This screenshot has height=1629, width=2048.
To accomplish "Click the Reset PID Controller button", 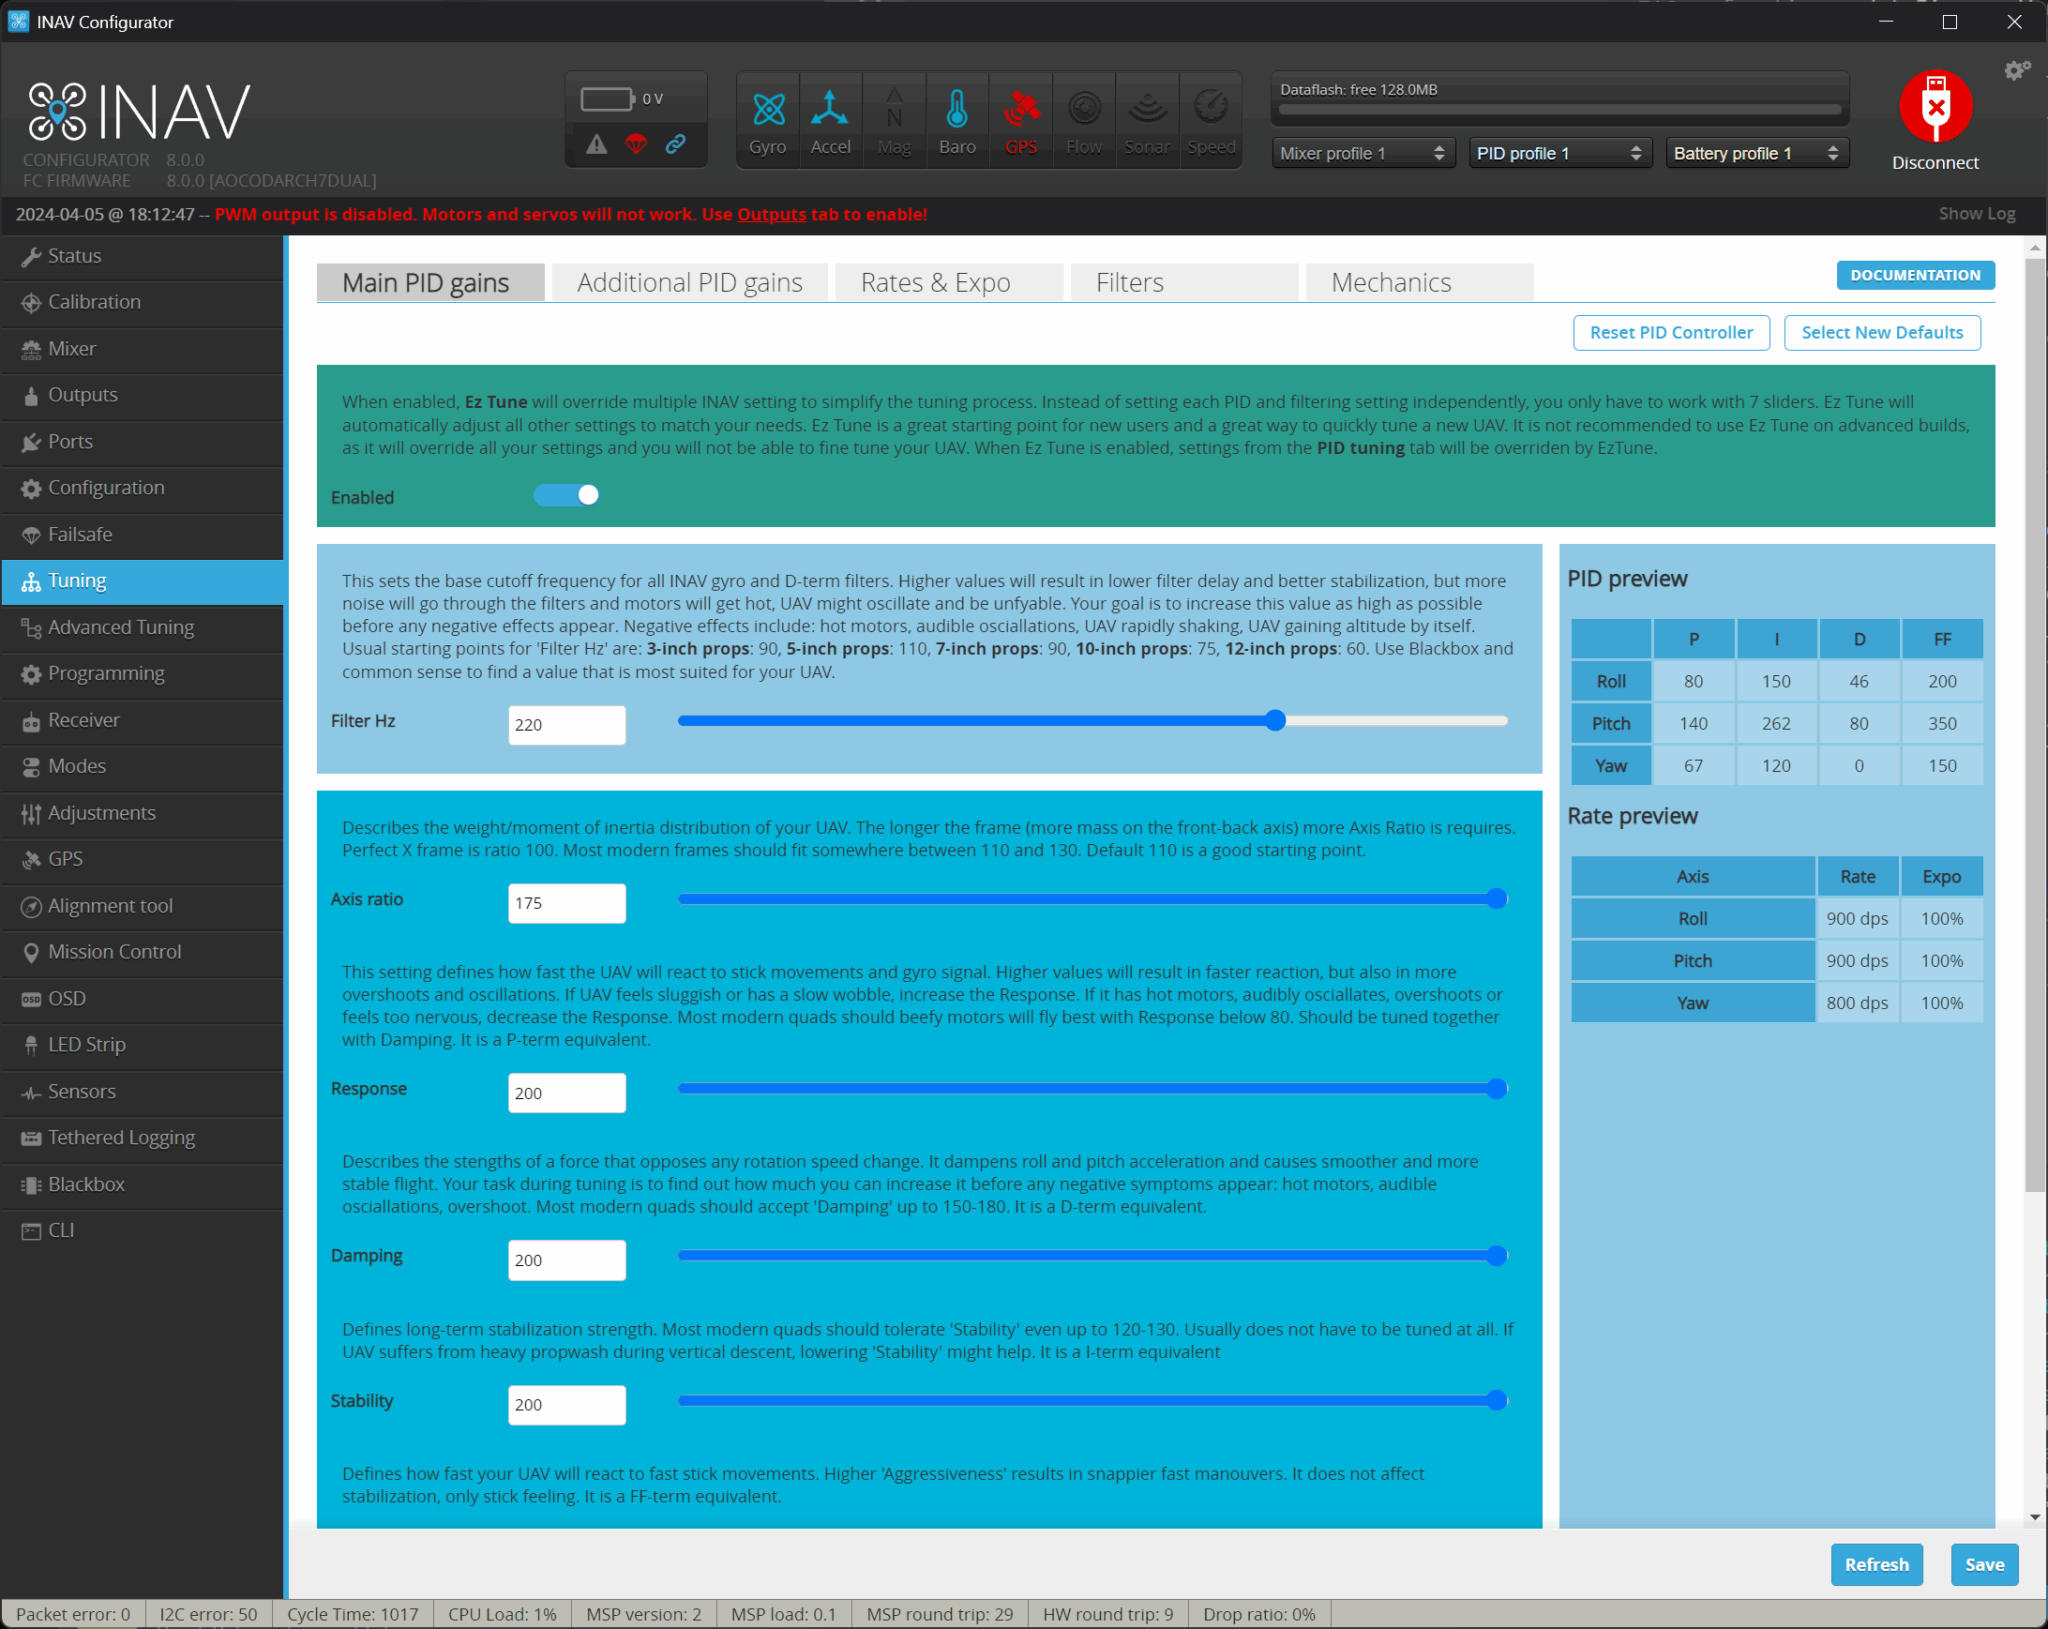I will click(x=1671, y=332).
